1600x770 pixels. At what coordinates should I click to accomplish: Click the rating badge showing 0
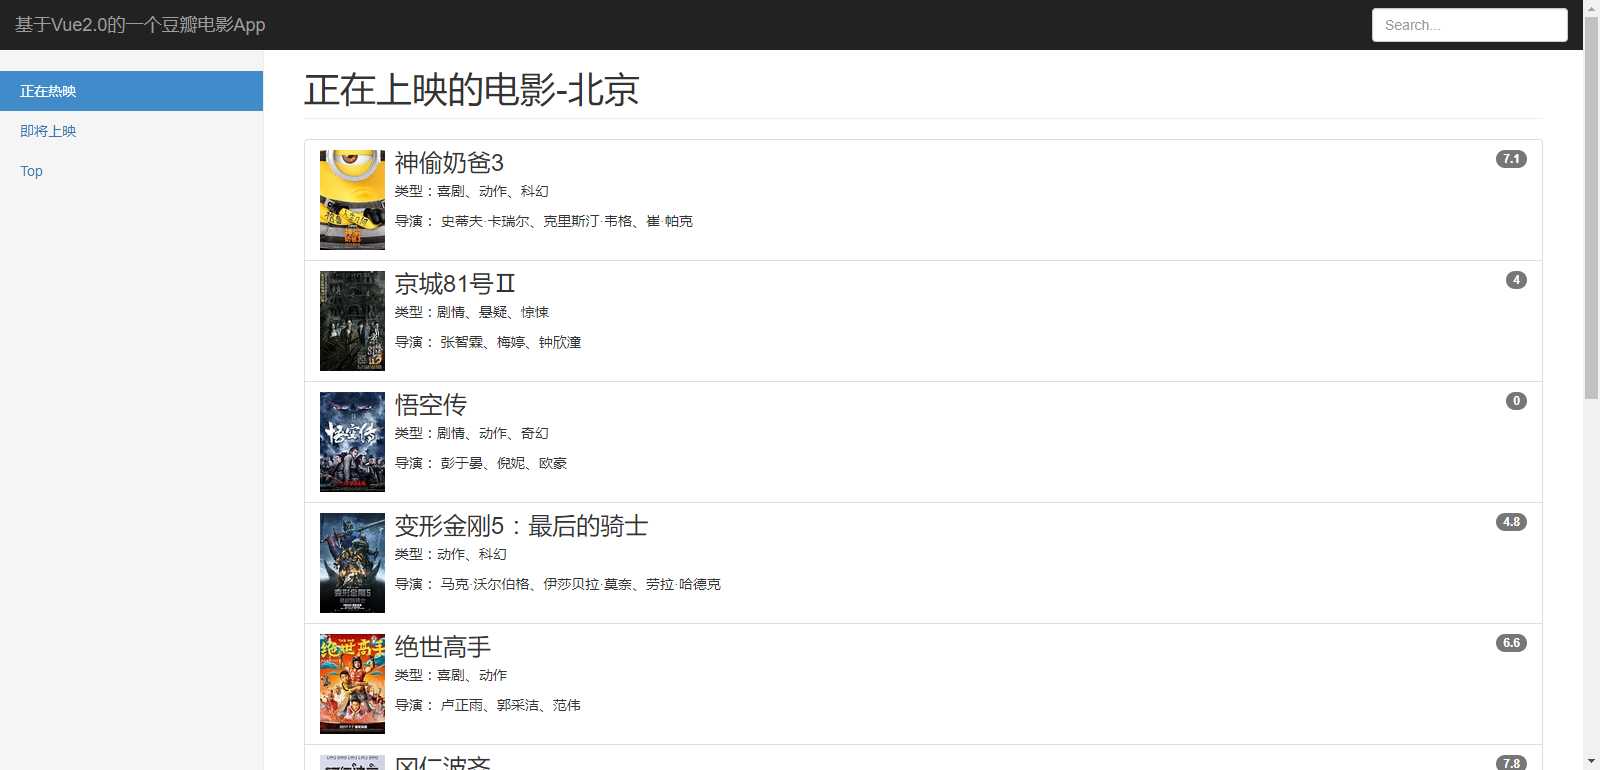click(1516, 401)
